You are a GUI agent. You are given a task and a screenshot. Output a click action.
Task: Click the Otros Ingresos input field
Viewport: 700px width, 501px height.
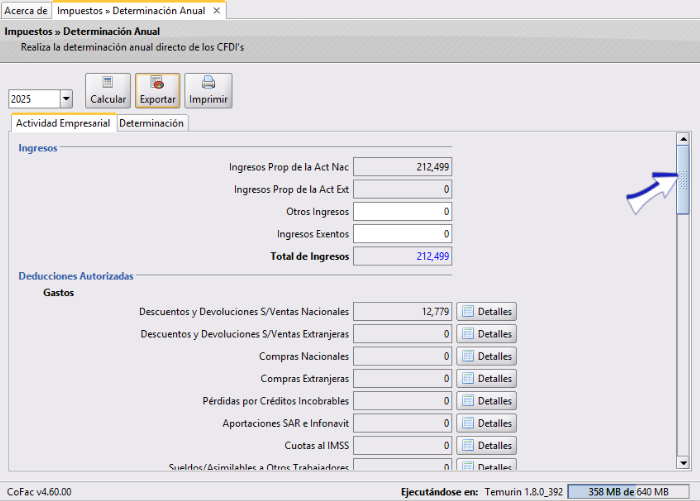coord(402,212)
